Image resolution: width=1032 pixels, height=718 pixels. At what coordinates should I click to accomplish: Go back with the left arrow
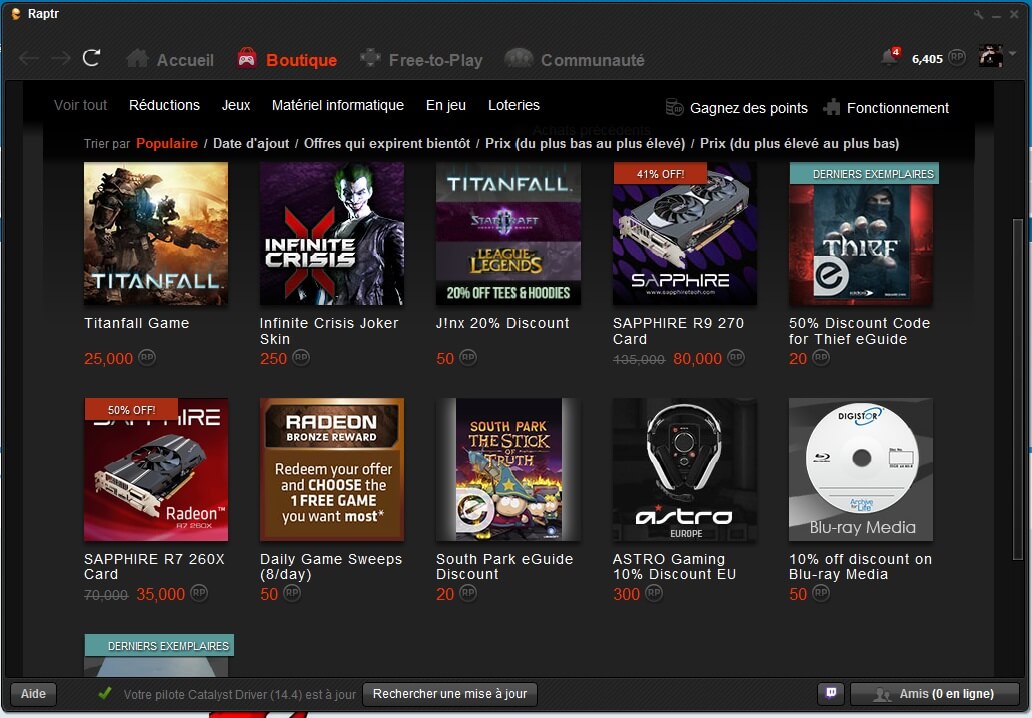29,58
